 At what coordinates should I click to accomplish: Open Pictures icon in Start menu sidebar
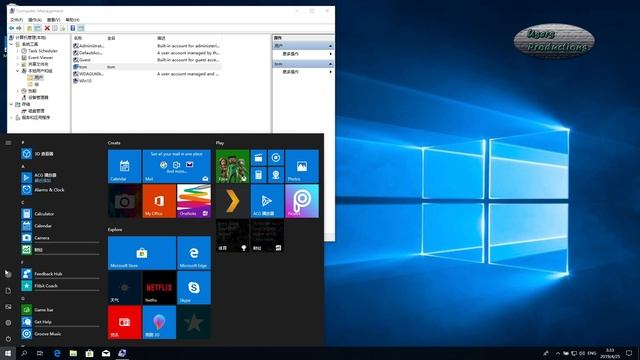(8, 307)
